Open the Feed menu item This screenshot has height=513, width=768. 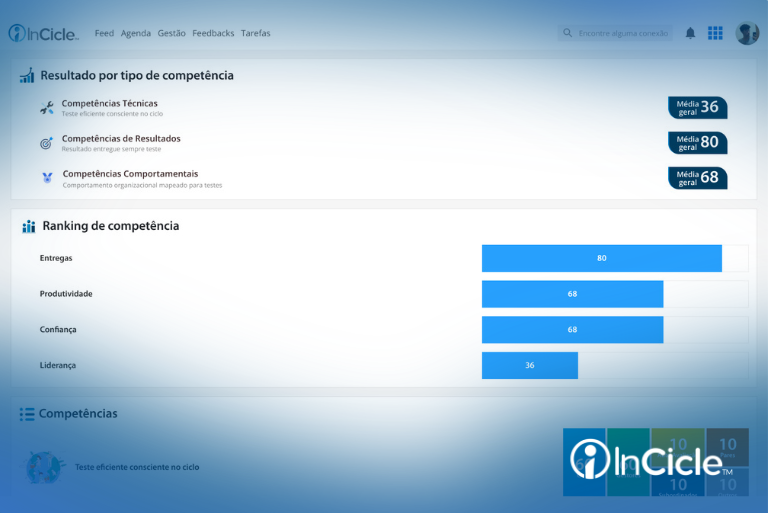tap(104, 33)
